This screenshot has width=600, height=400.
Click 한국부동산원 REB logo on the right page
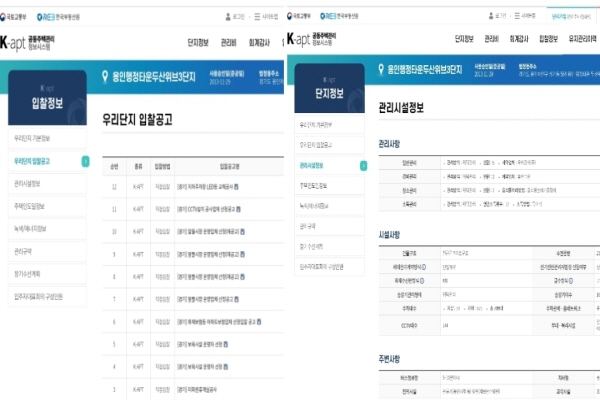click(x=339, y=16)
